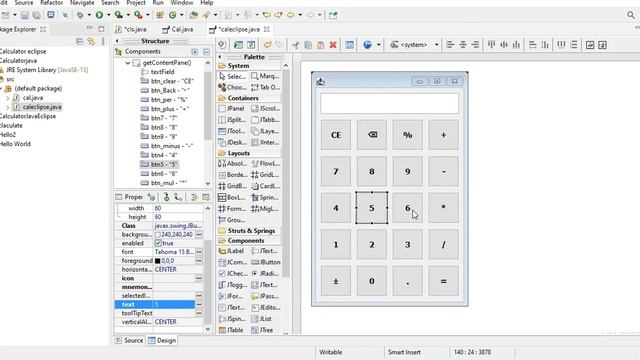Click the green Run launch icon
Viewport: 640px width, 360px height.
[99, 15]
